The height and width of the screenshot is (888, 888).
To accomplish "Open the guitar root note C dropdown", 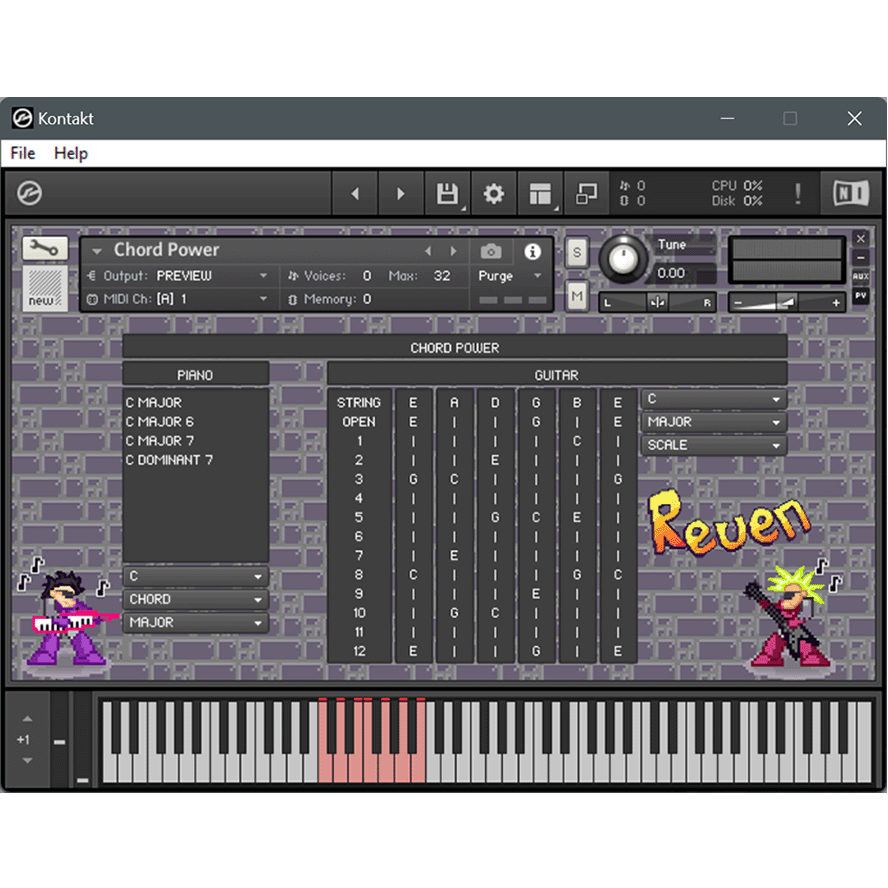I will 714,399.
